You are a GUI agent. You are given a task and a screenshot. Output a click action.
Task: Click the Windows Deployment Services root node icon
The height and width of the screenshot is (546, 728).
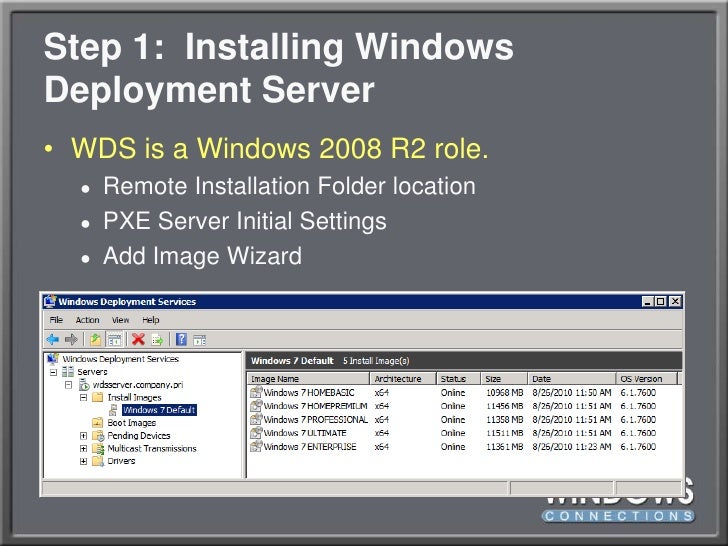[53, 359]
